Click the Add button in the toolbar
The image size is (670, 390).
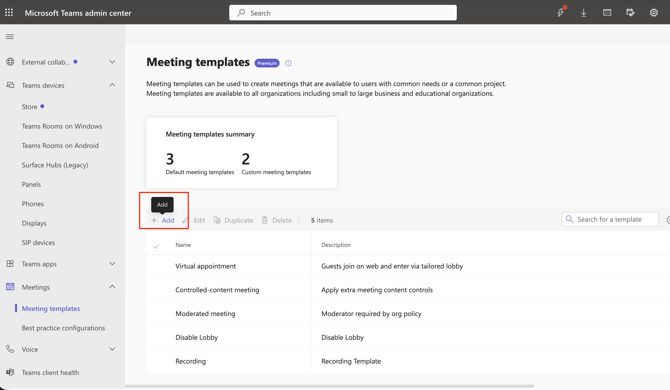click(x=163, y=220)
